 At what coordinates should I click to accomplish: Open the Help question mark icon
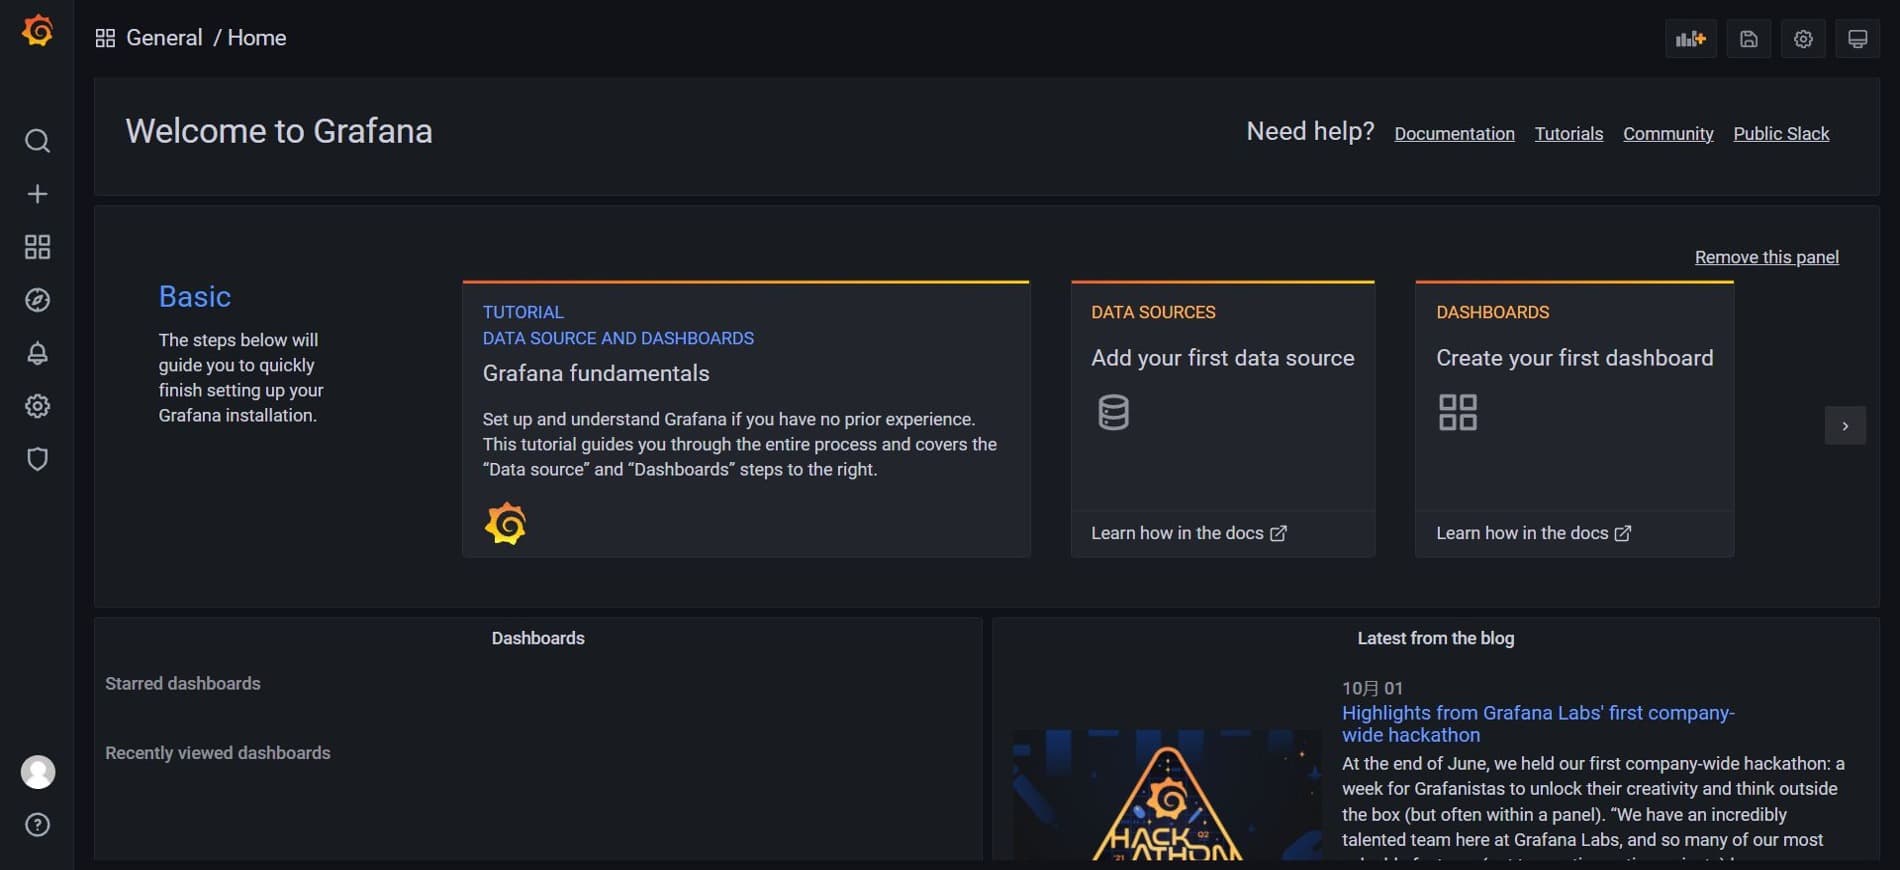pyautogui.click(x=37, y=825)
